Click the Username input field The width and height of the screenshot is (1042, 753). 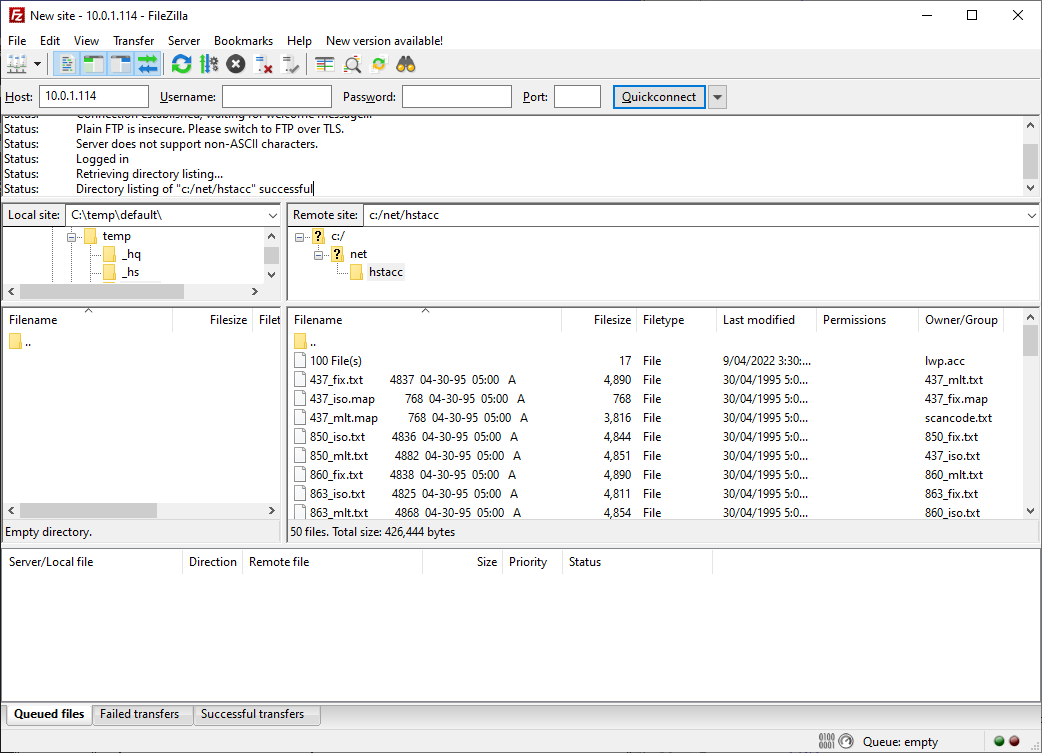coord(276,96)
